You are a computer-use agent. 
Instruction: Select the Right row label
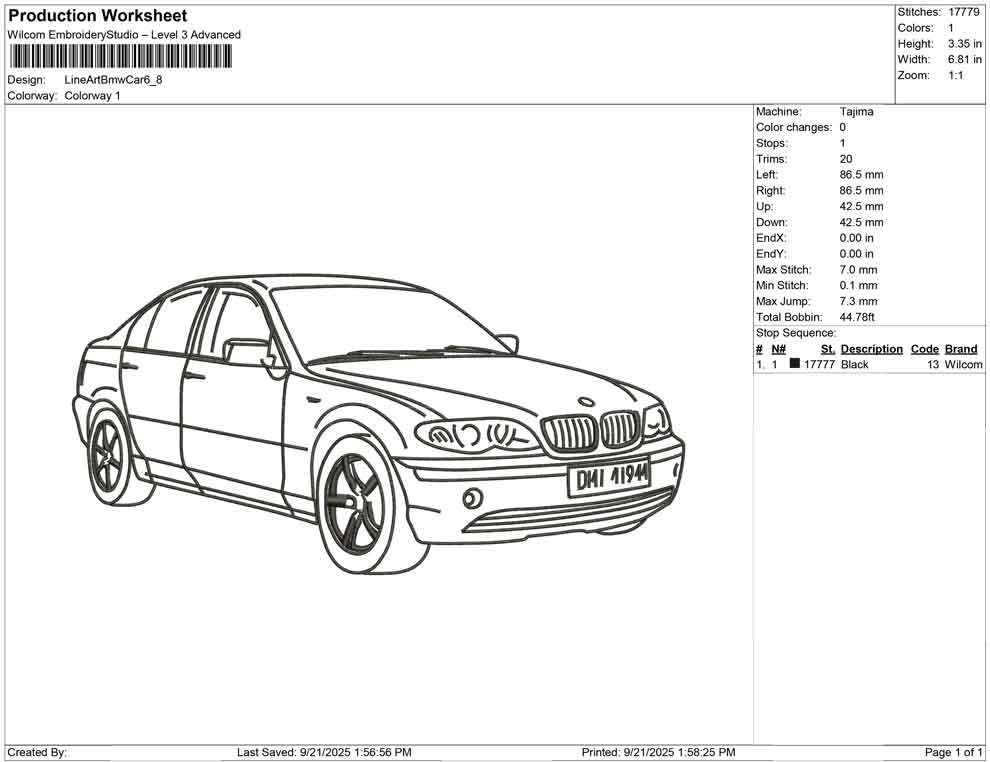click(x=770, y=191)
